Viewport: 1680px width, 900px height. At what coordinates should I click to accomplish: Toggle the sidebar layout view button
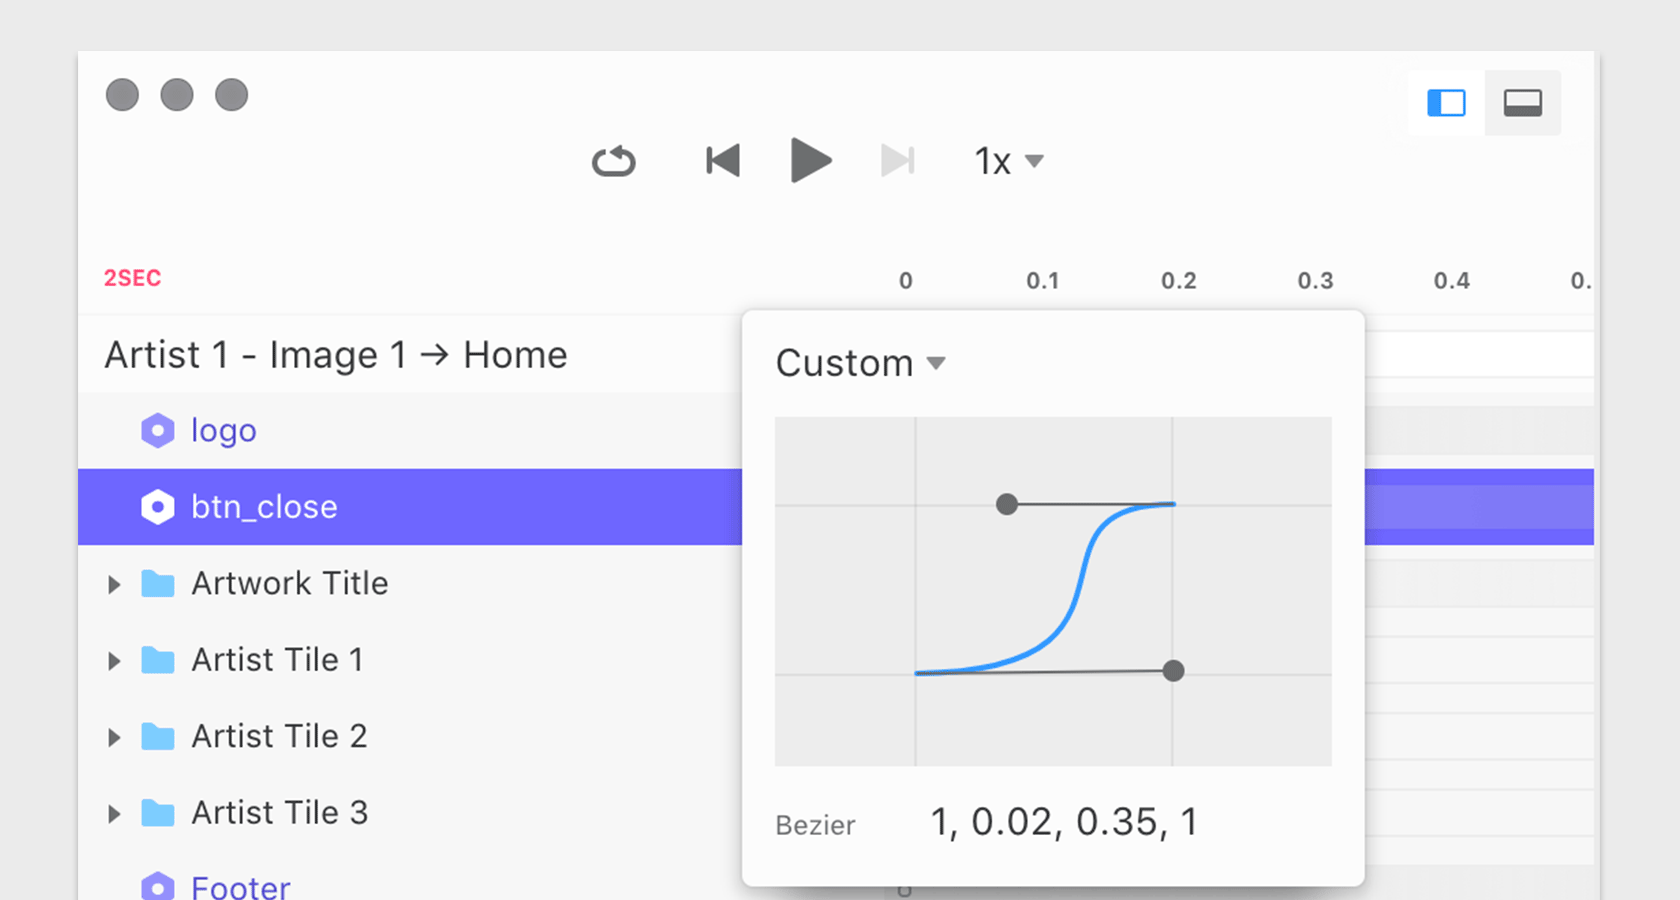tap(1446, 102)
